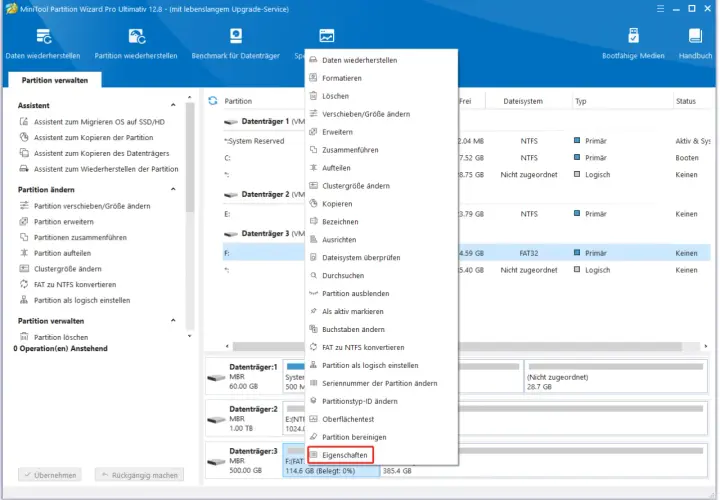Collapse the Partition ändern section
This screenshot has width=720, height=500.
pos(173,189)
